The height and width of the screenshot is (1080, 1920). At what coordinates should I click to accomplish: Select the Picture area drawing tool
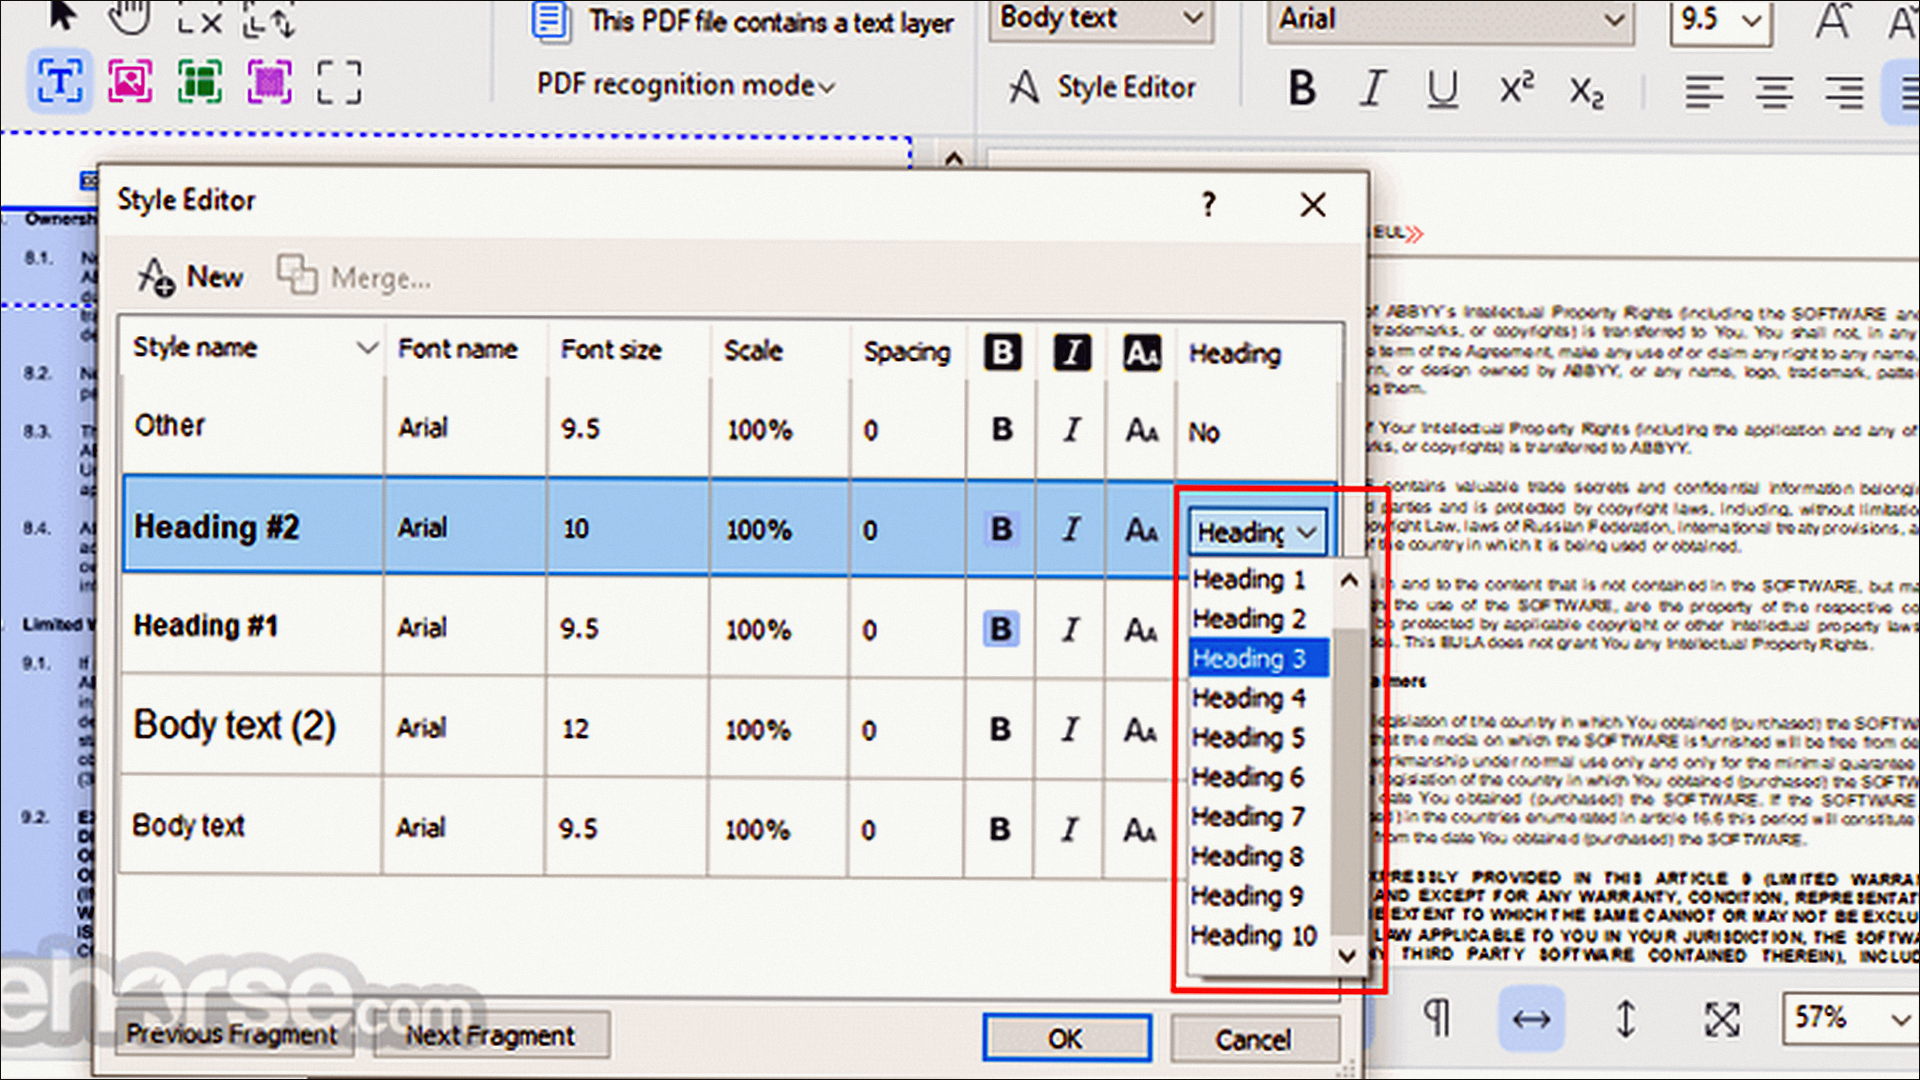coord(130,82)
